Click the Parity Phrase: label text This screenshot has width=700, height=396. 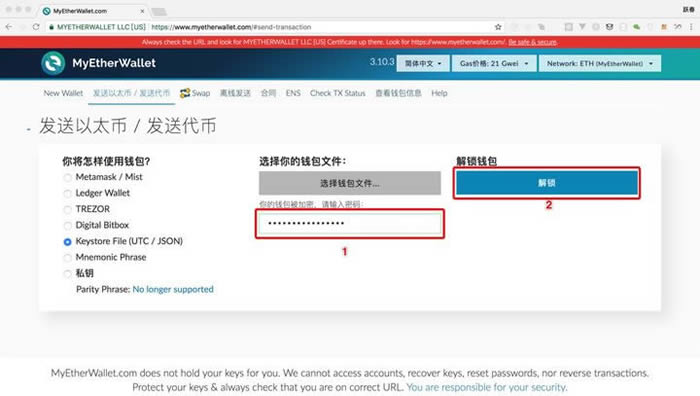click(103, 289)
